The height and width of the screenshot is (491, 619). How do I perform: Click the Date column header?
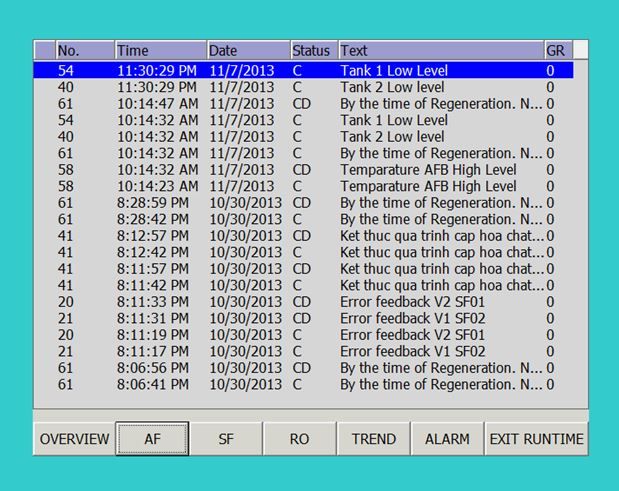pyautogui.click(x=247, y=50)
